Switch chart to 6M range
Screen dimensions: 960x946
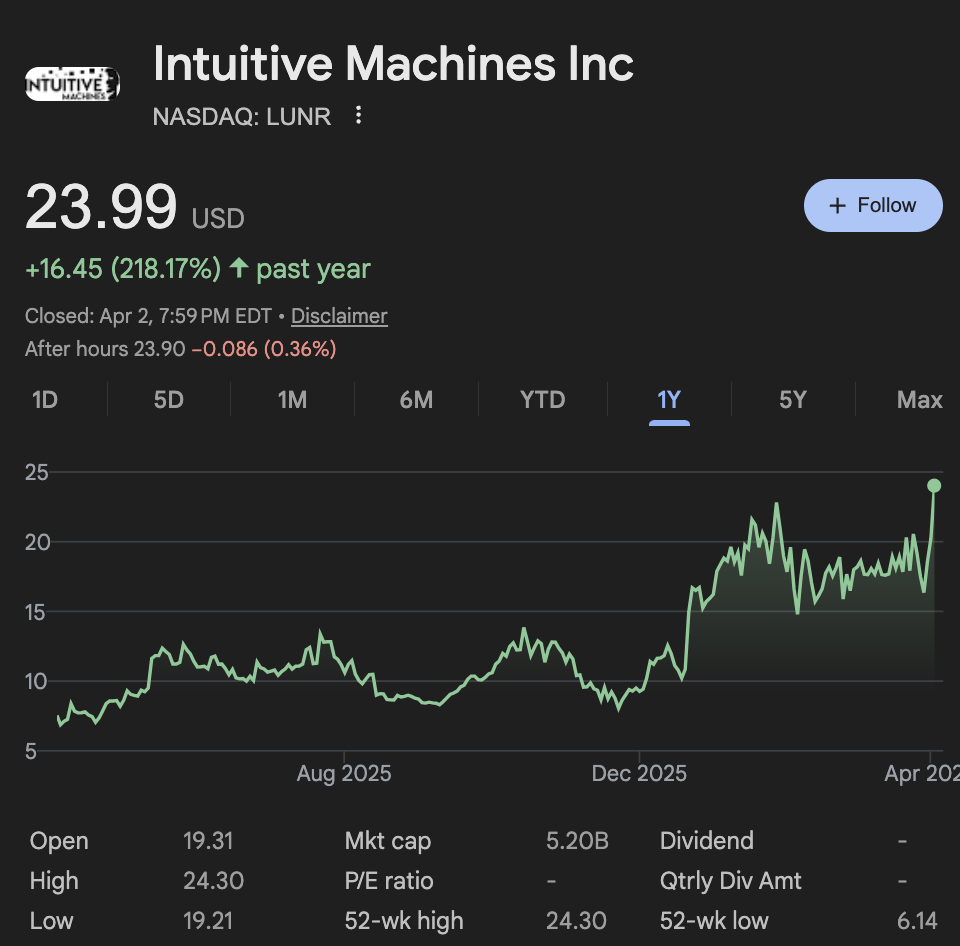point(416,400)
